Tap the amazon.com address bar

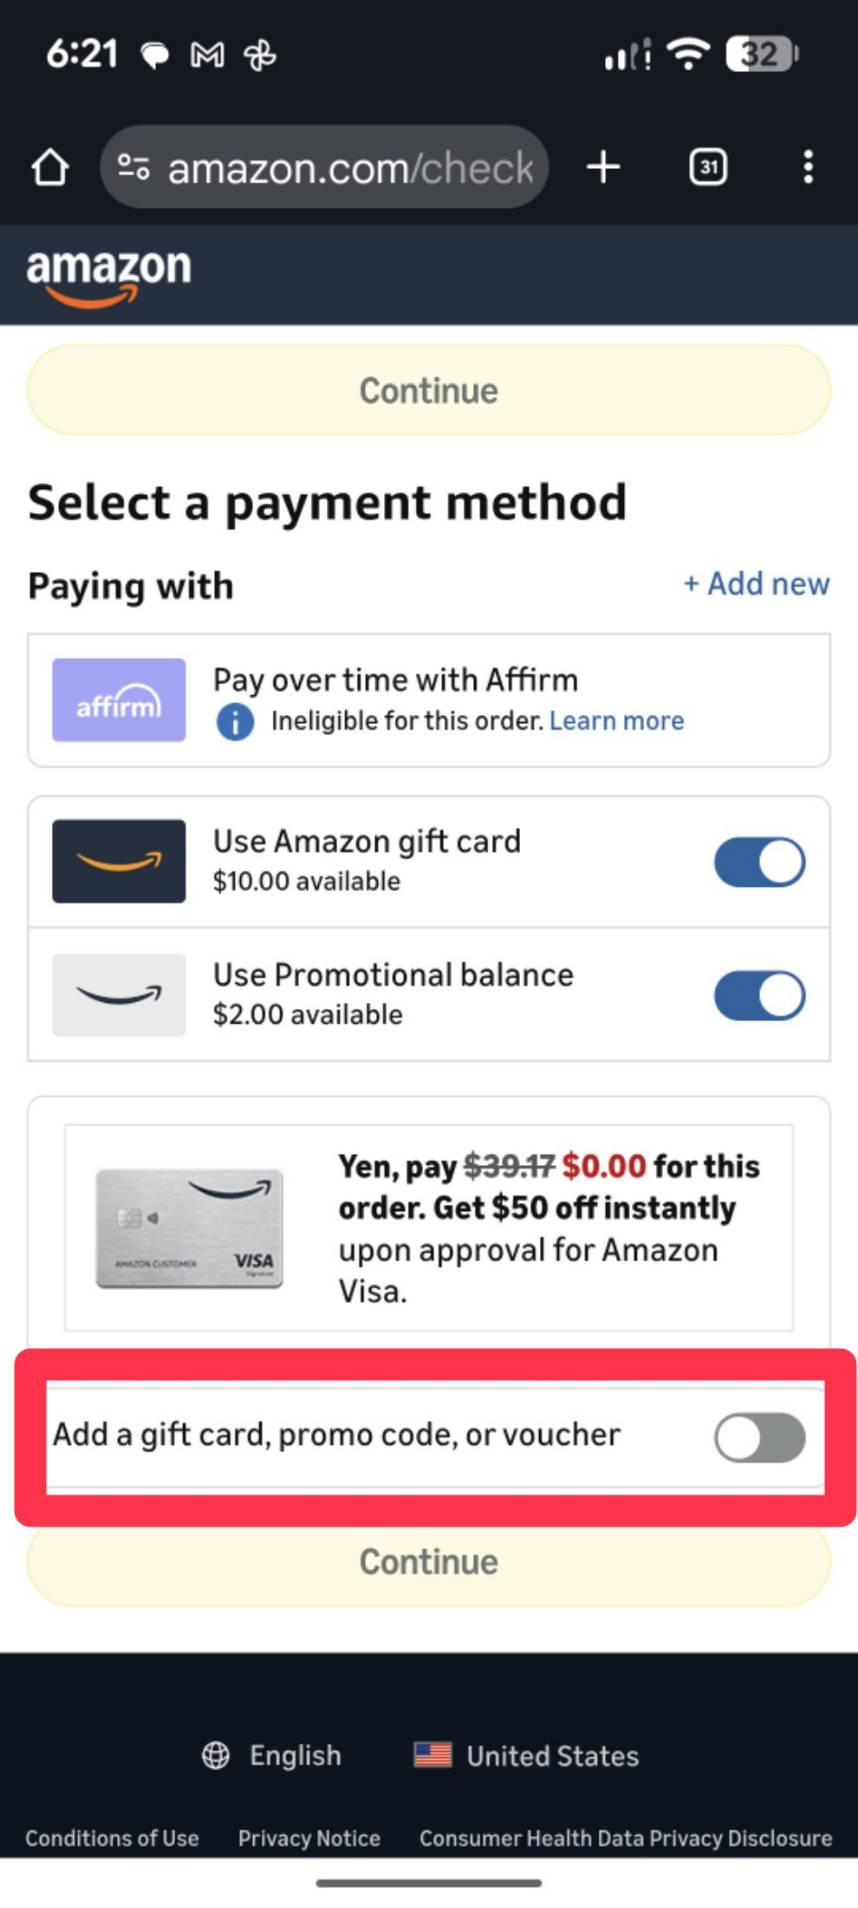coord(350,167)
